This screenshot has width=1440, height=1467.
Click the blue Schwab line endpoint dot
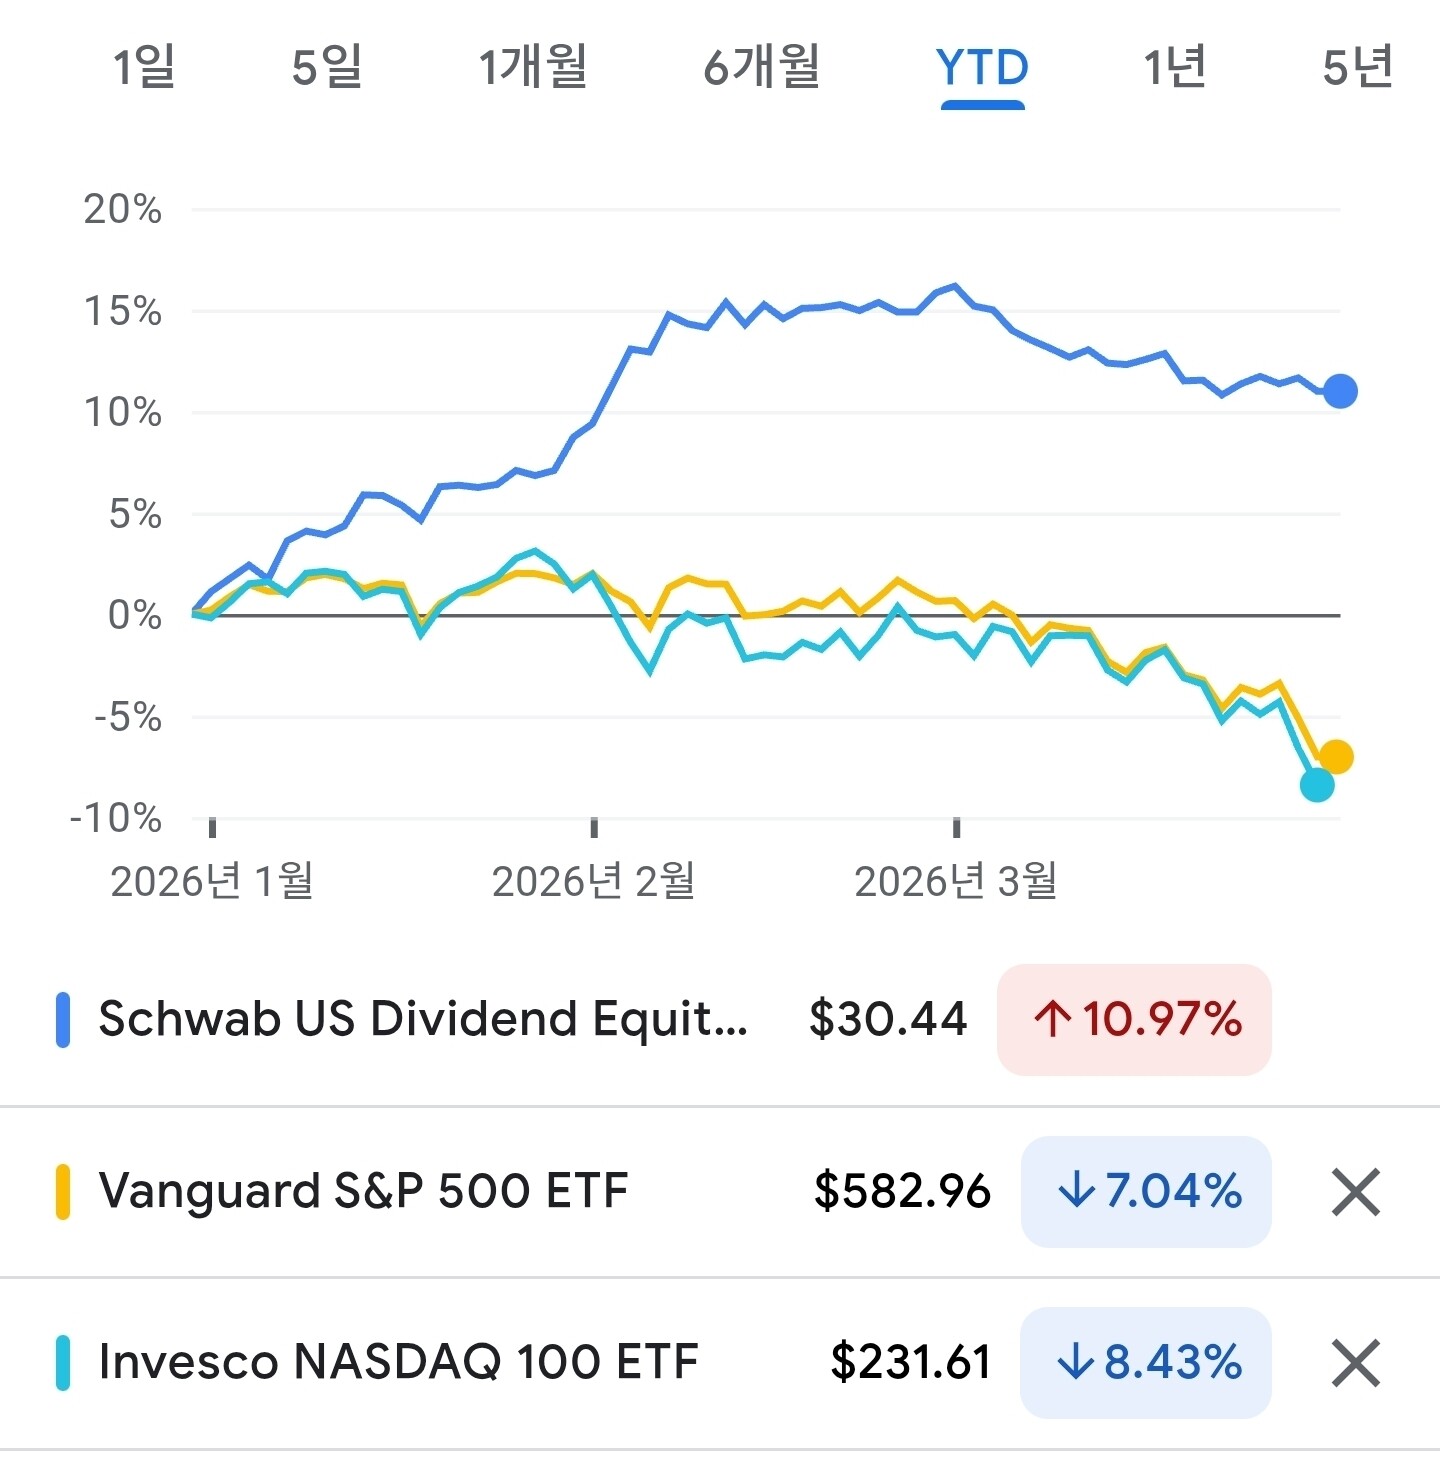point(1340,391)
